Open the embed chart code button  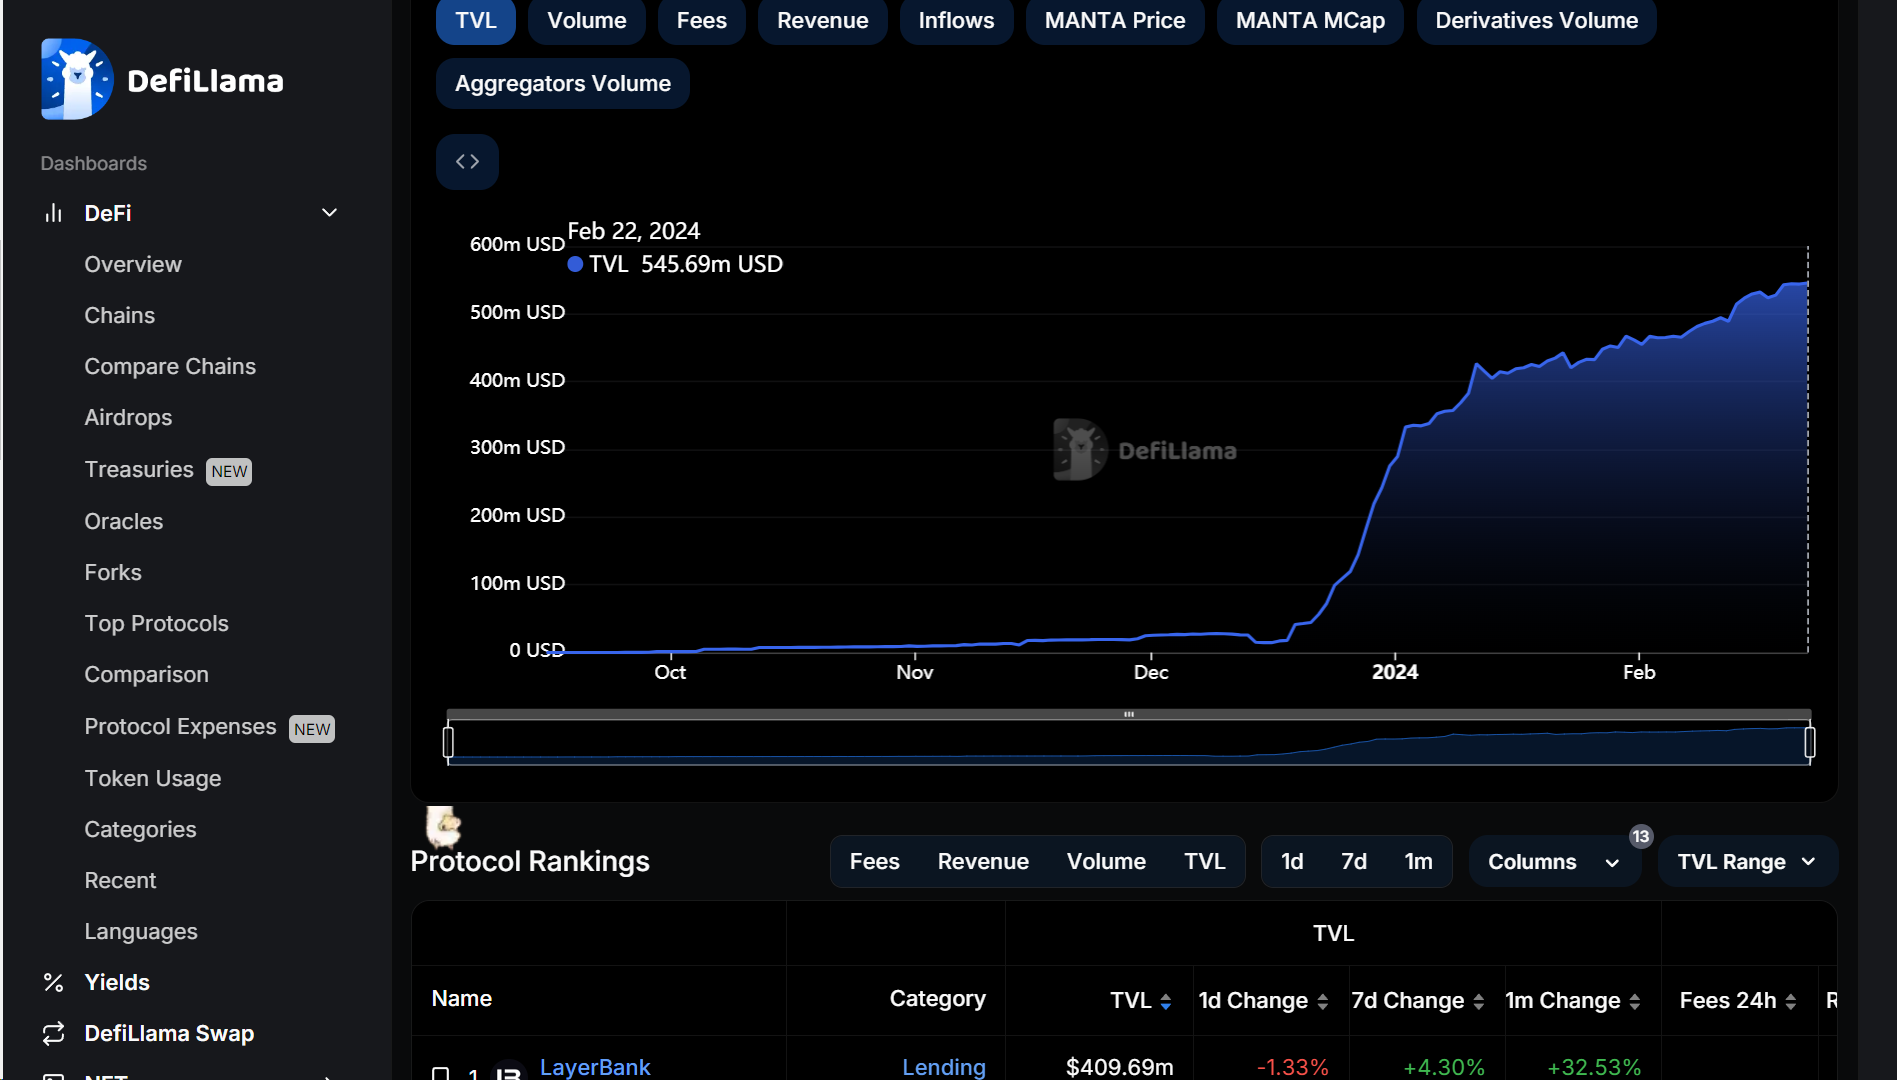coord(467,162)
